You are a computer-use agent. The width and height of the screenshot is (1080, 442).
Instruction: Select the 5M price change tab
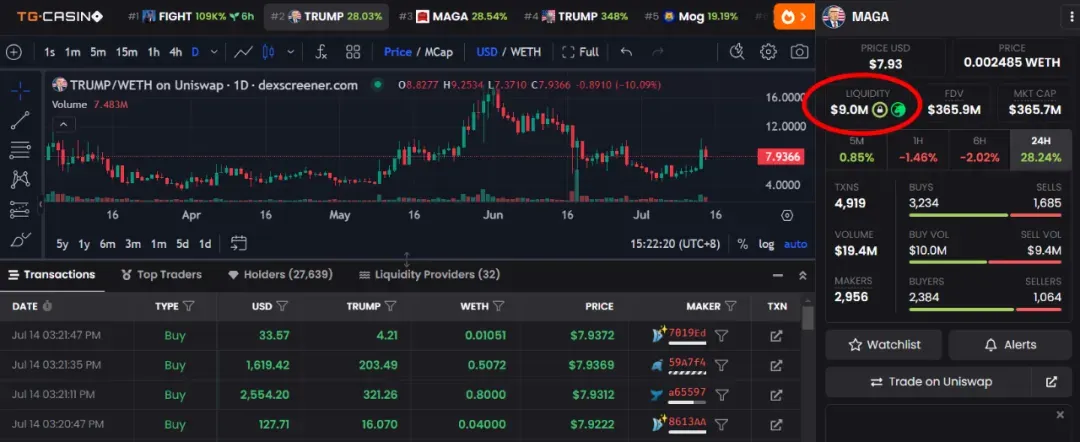click(x=857, y=149)
